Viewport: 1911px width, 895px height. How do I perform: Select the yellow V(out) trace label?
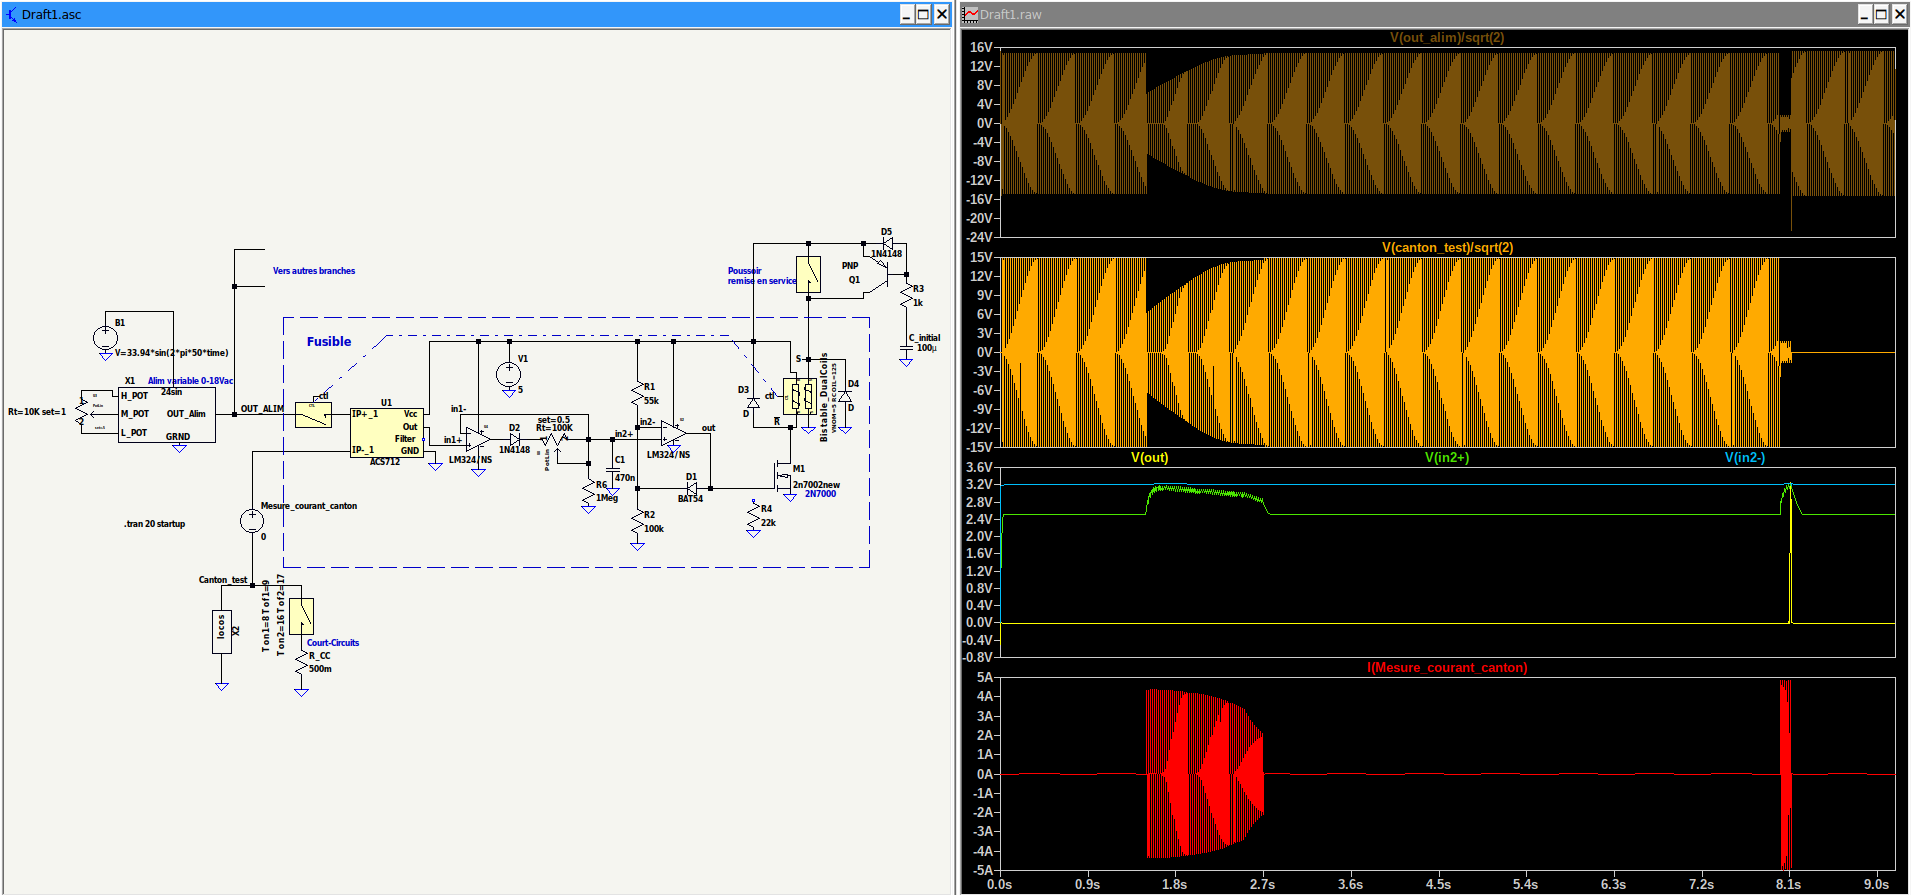(1149, 458)
